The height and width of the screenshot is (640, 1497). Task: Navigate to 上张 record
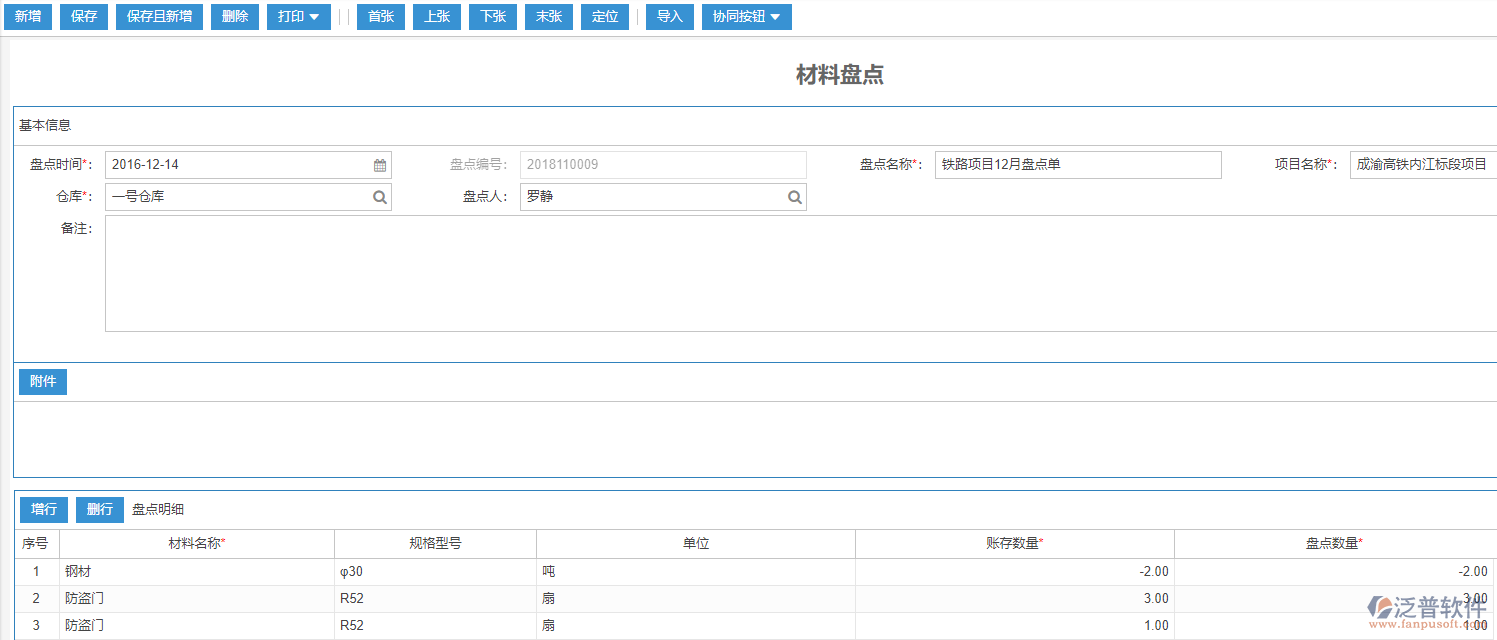coord(436,16)
